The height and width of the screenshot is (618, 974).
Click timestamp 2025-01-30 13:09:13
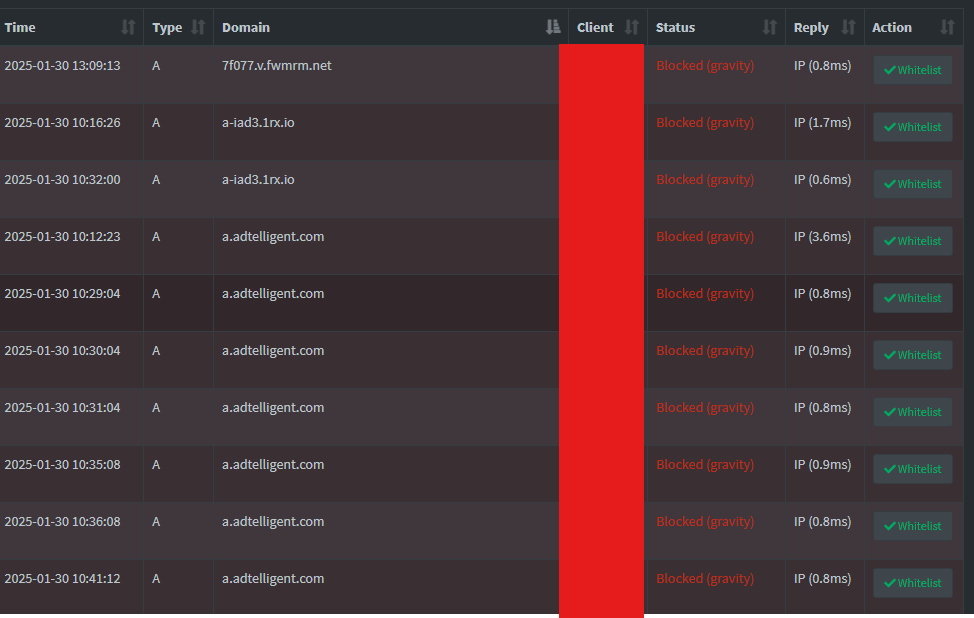[x=62, y=65]
